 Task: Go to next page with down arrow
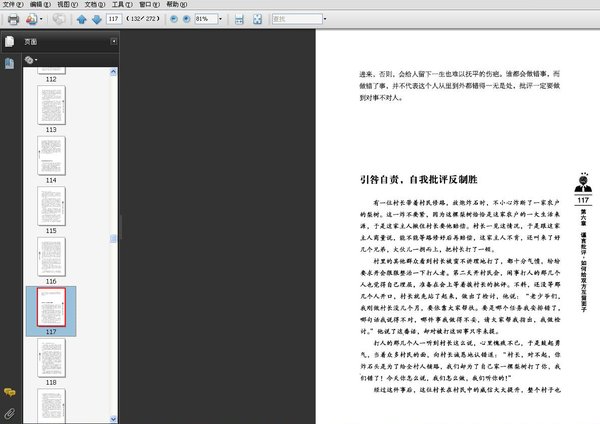97,19
